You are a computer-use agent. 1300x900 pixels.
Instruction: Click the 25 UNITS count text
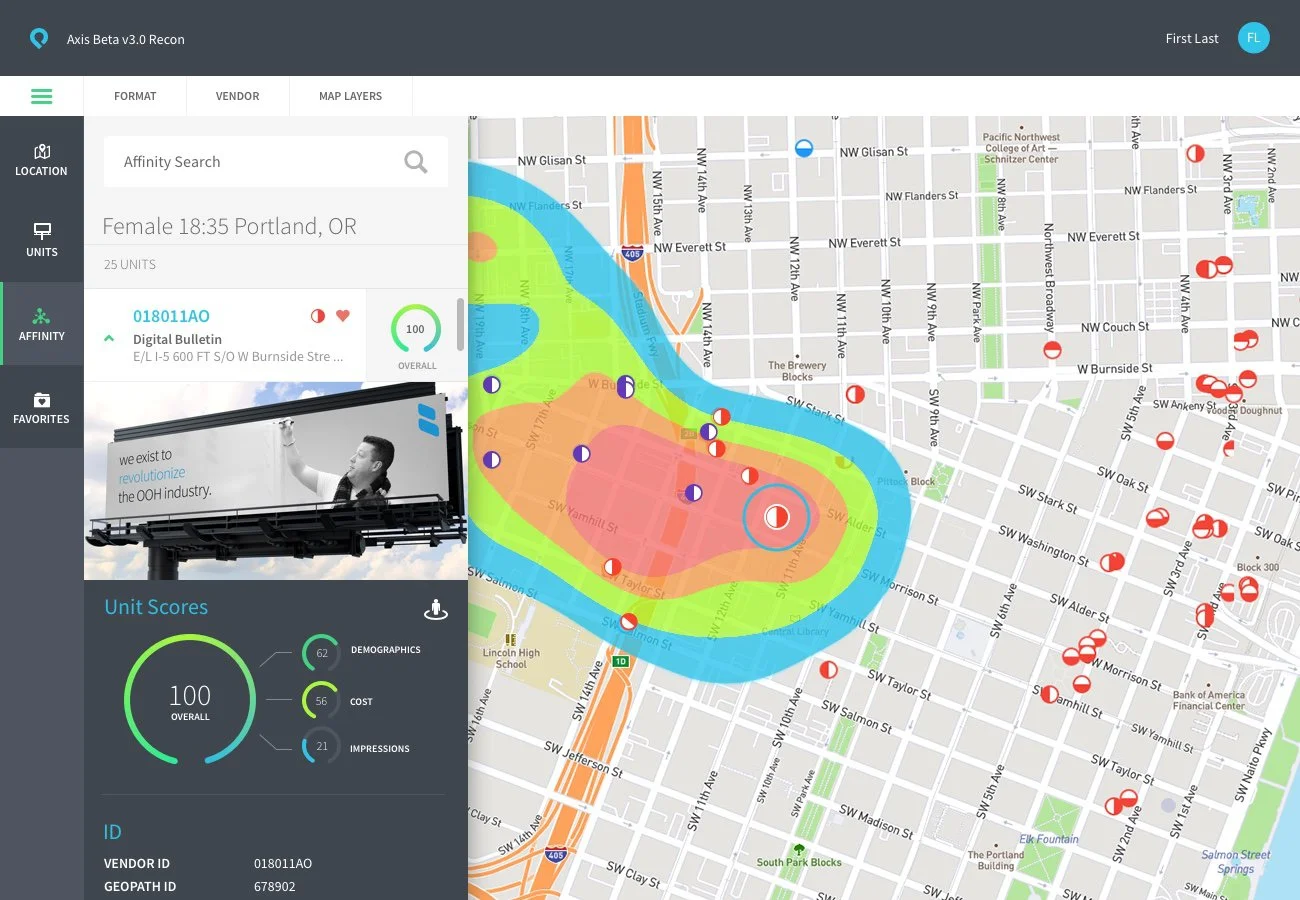tap(130, 265)
